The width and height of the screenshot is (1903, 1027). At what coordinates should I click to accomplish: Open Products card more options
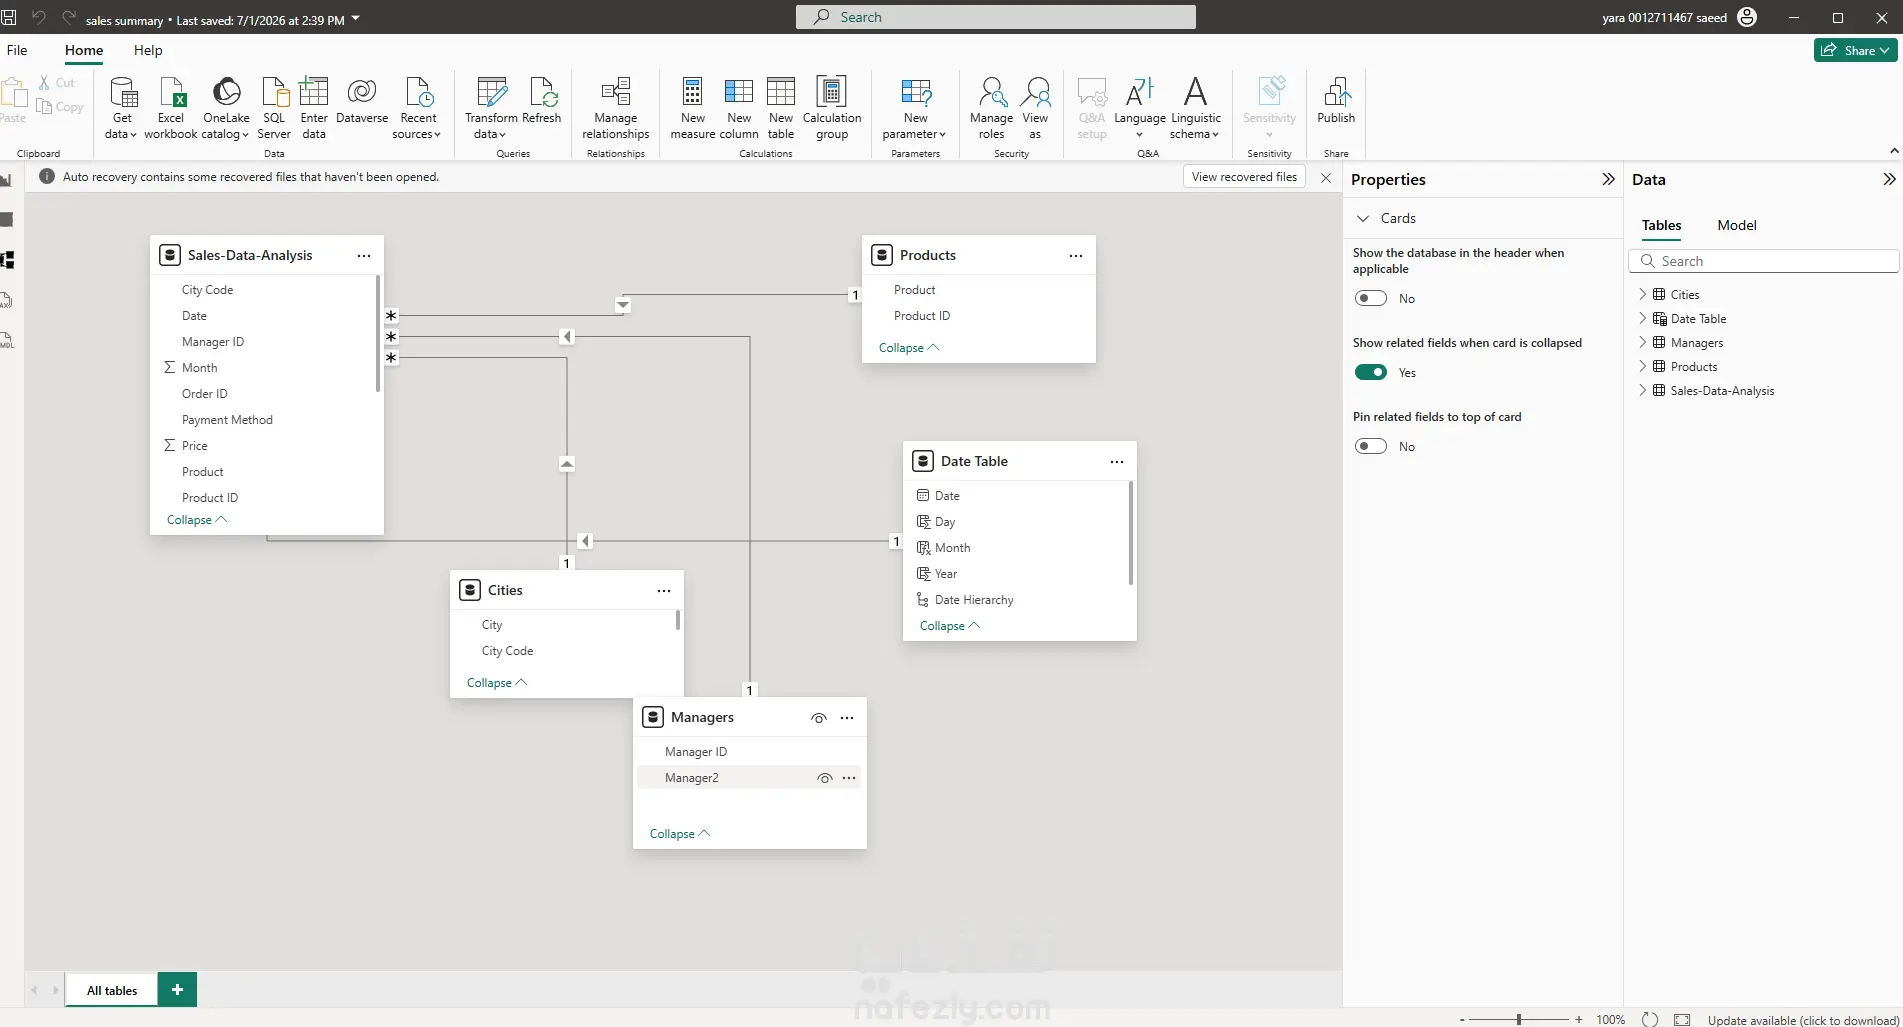tap(1076, 256)
